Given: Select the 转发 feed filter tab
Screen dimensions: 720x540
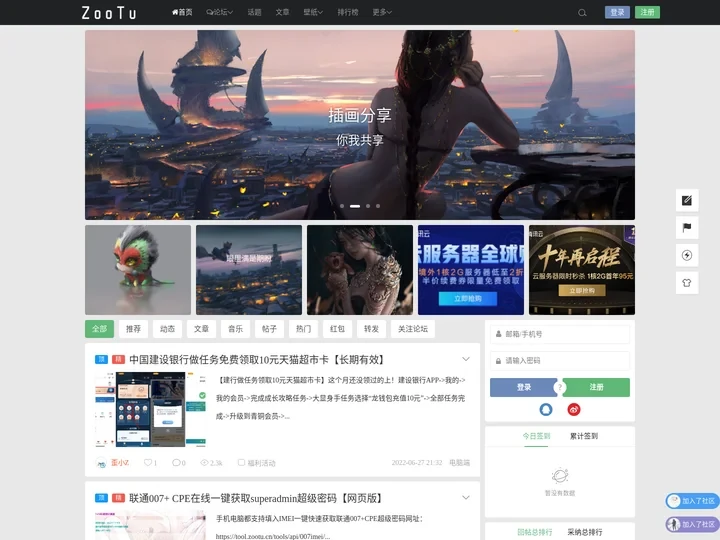Looking at the screenshot, I should (371, 329).
